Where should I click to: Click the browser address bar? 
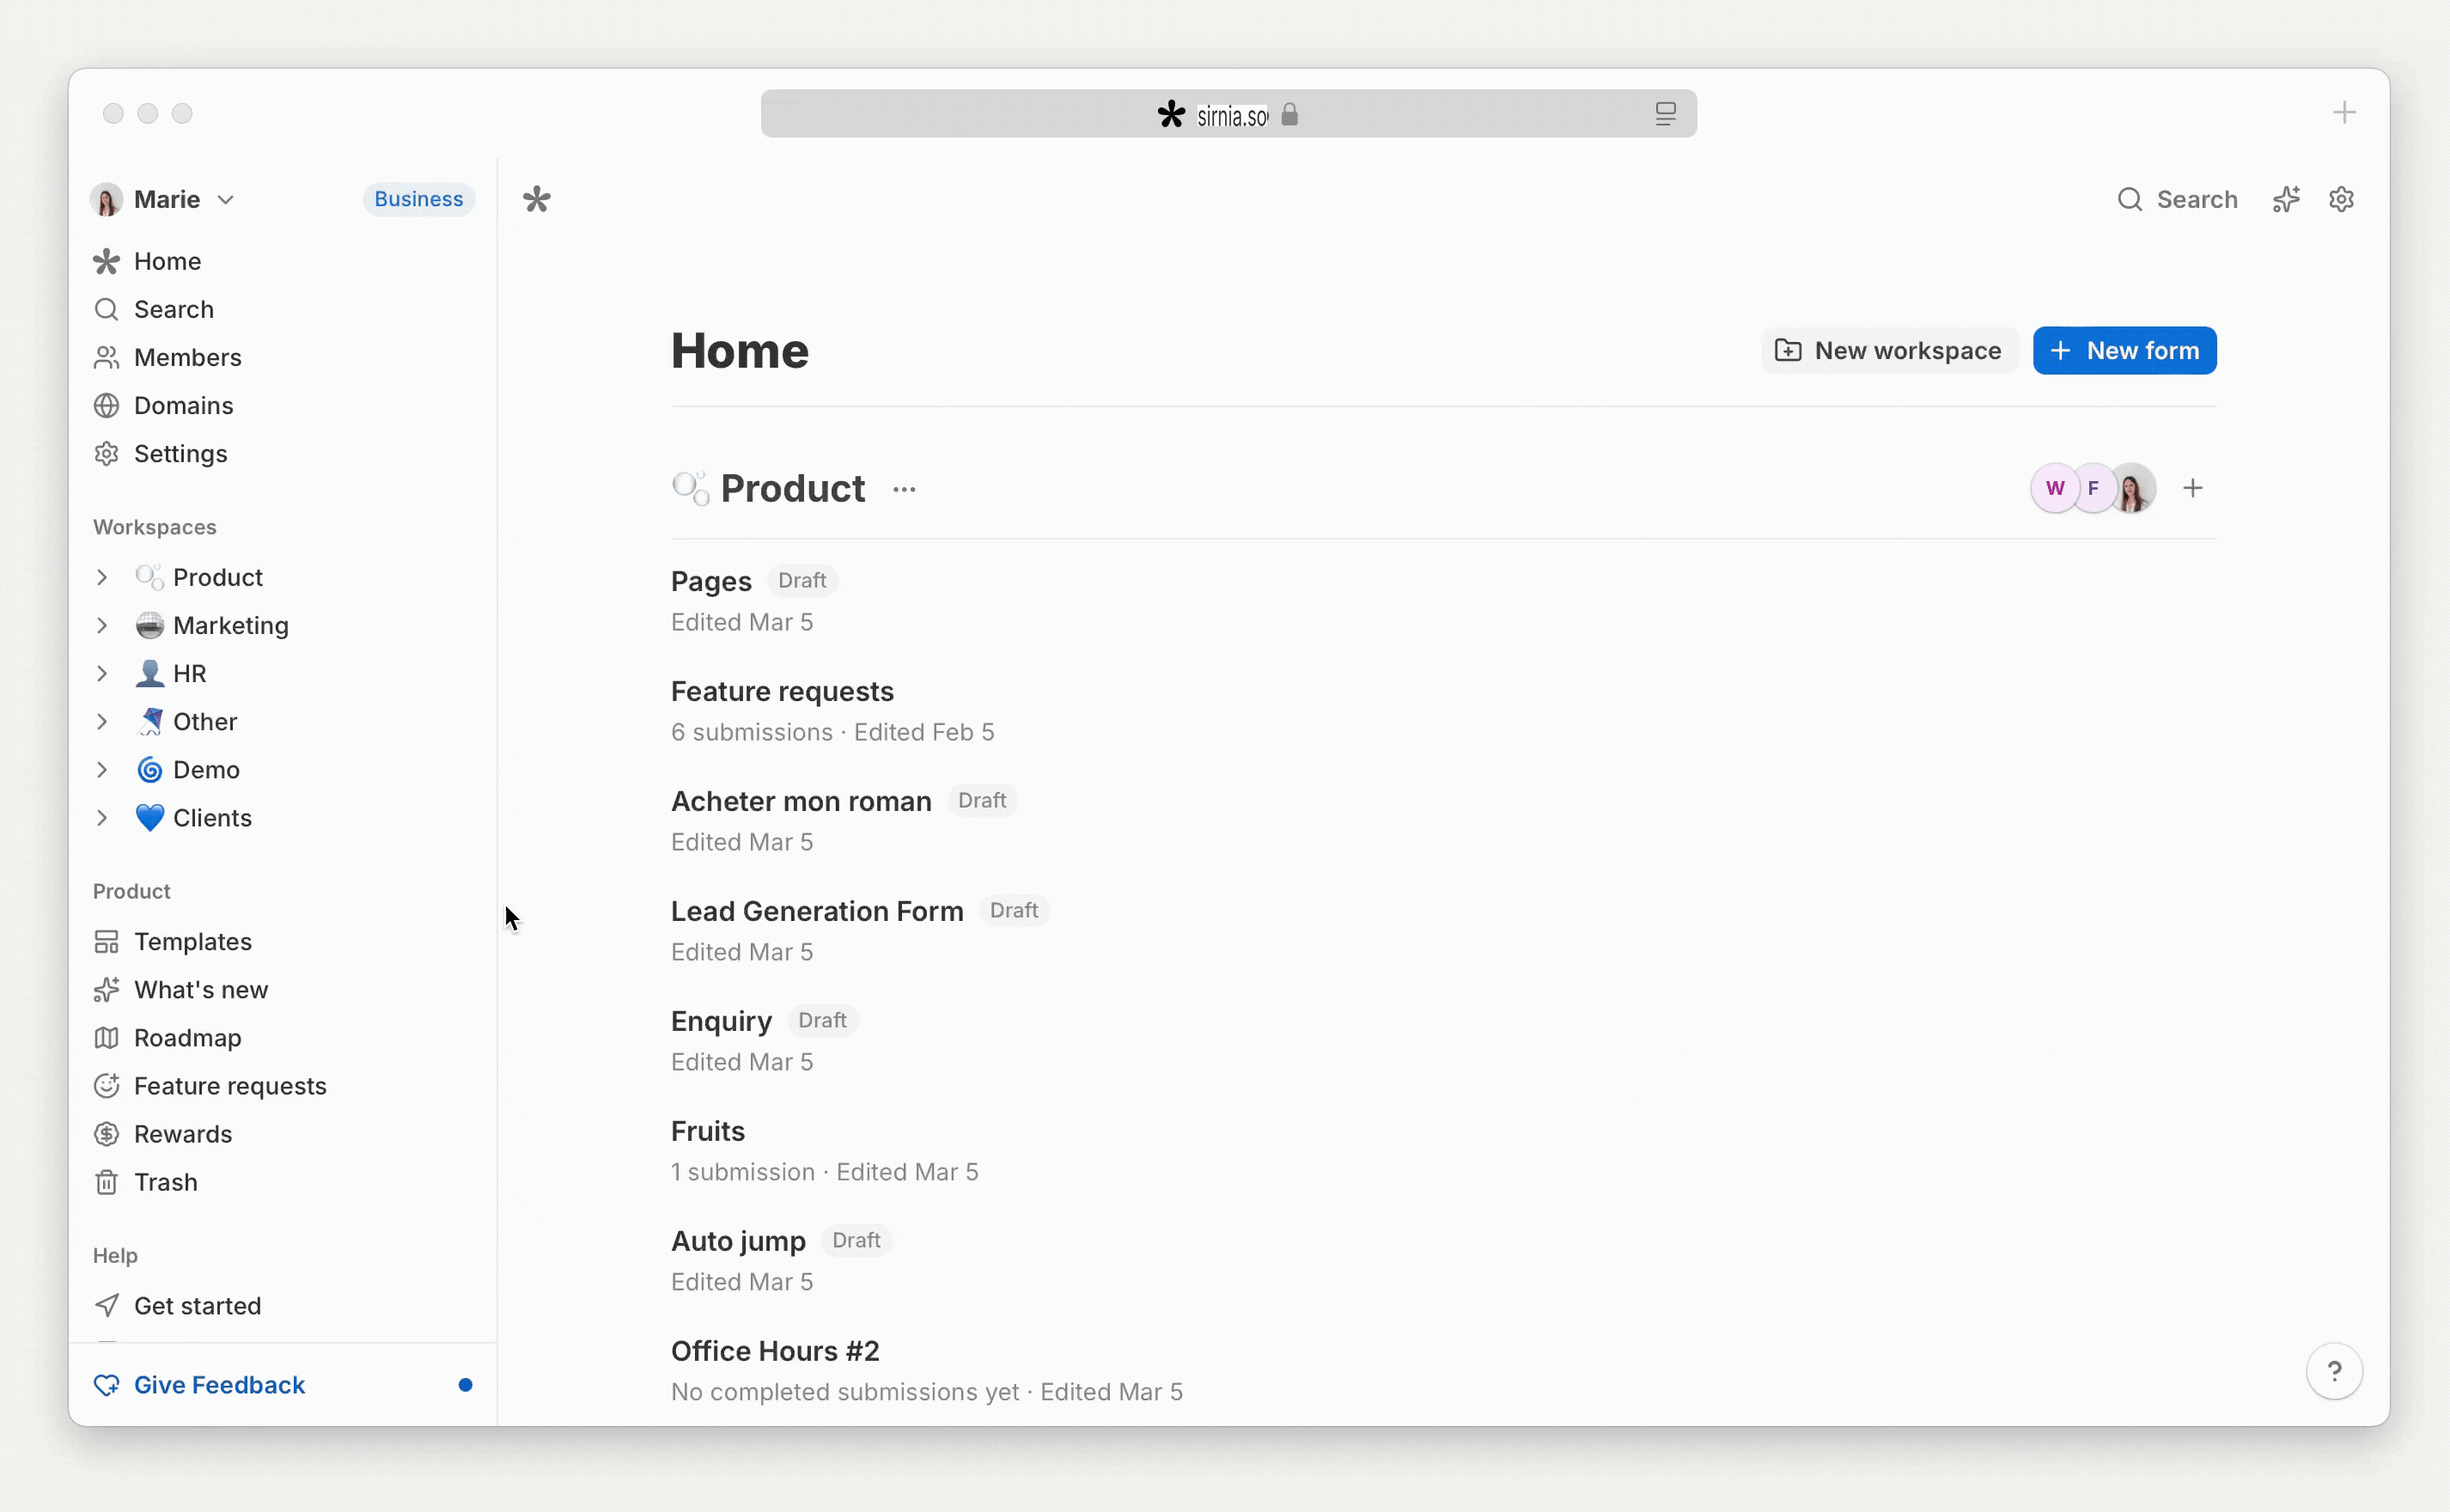(x=1228, y=114)
